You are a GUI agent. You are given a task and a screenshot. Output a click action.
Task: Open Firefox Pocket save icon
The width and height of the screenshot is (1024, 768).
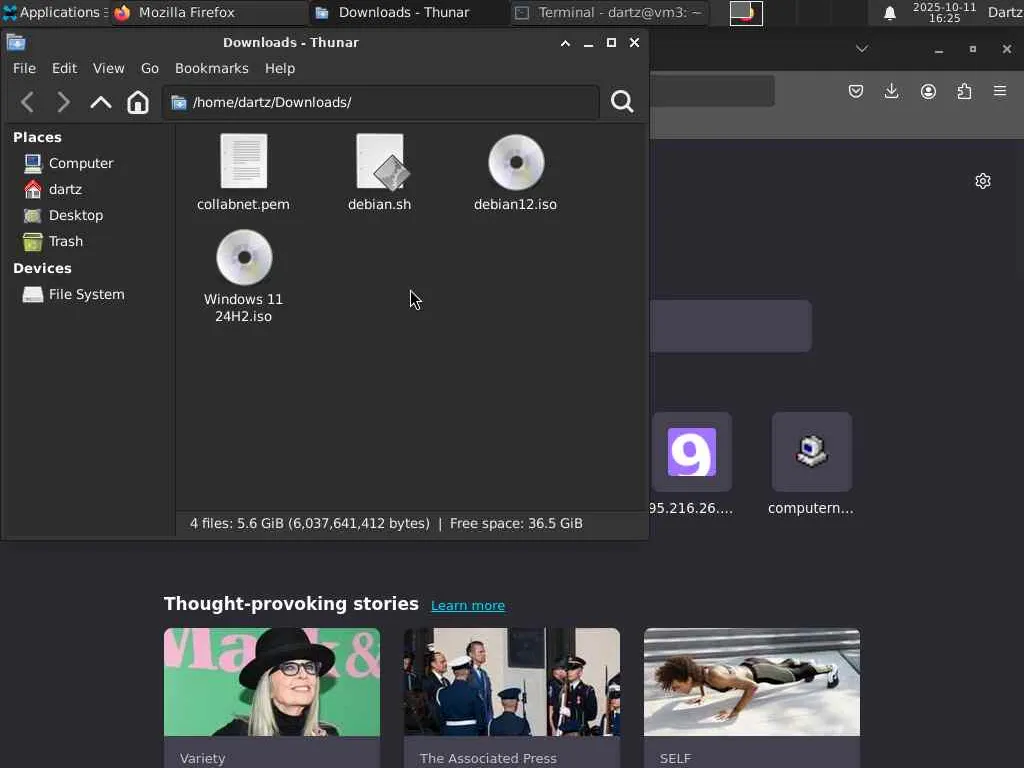[x=856, y=91]
